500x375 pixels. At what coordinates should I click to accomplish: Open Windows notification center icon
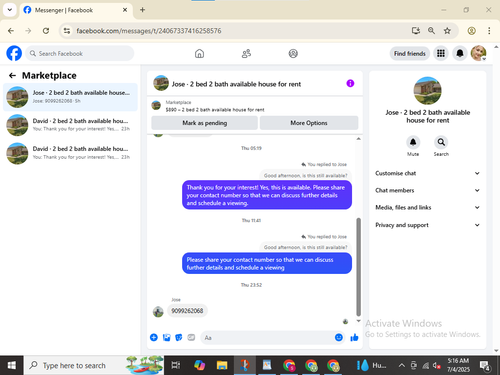[x=485, y=365]
